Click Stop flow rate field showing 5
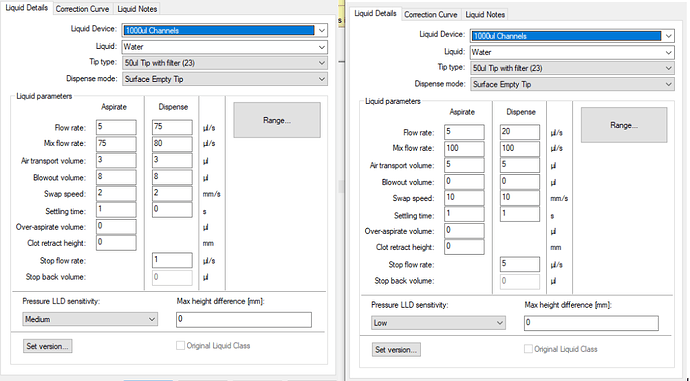Screen dimensions: 690x381 (x=520, y=264)
